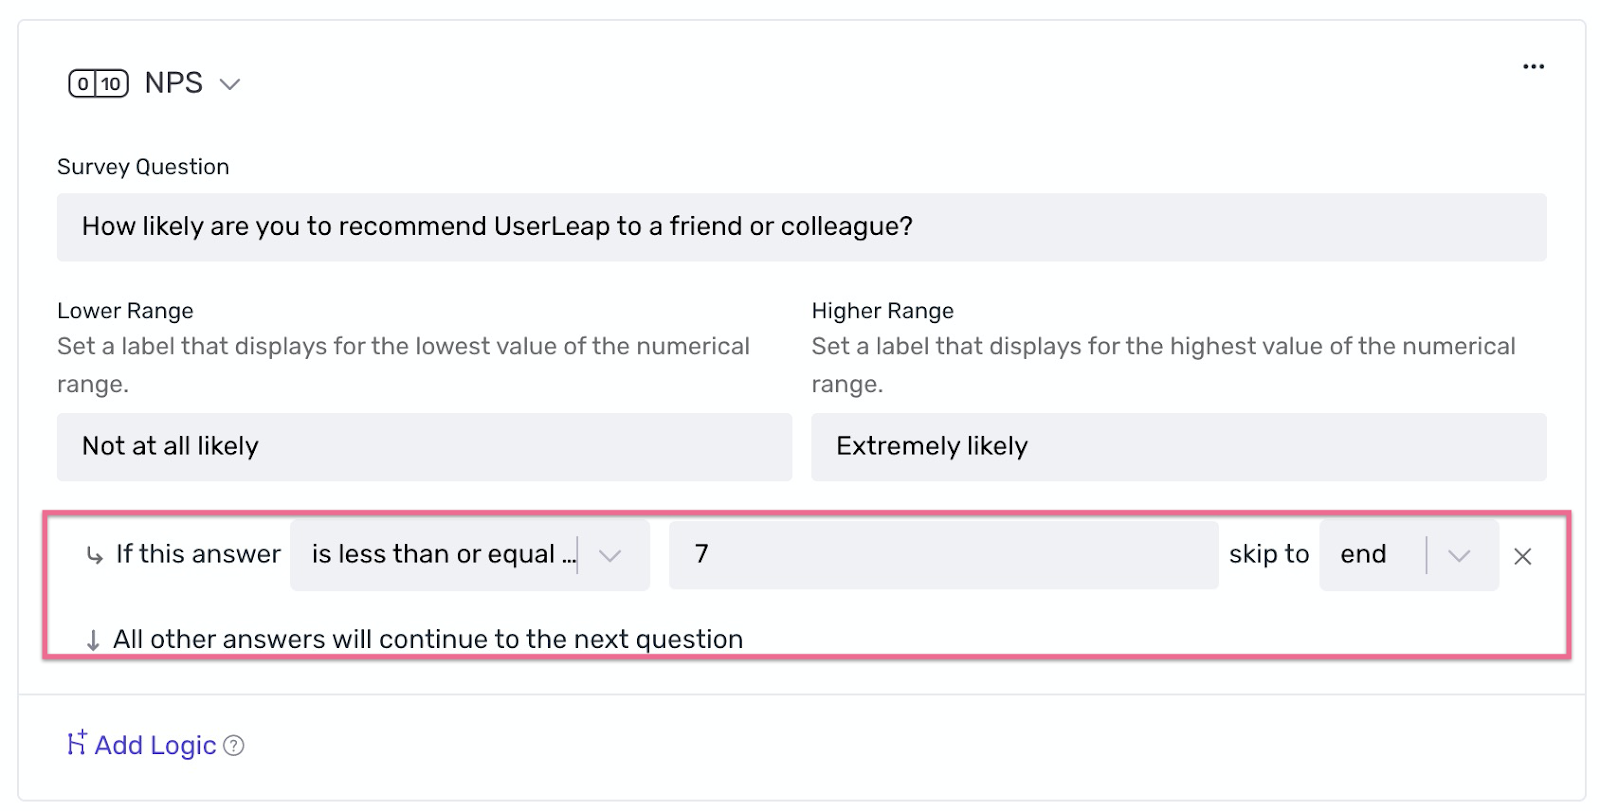Click the Add Logic link

pyautogui.click(x=155, y=745)
